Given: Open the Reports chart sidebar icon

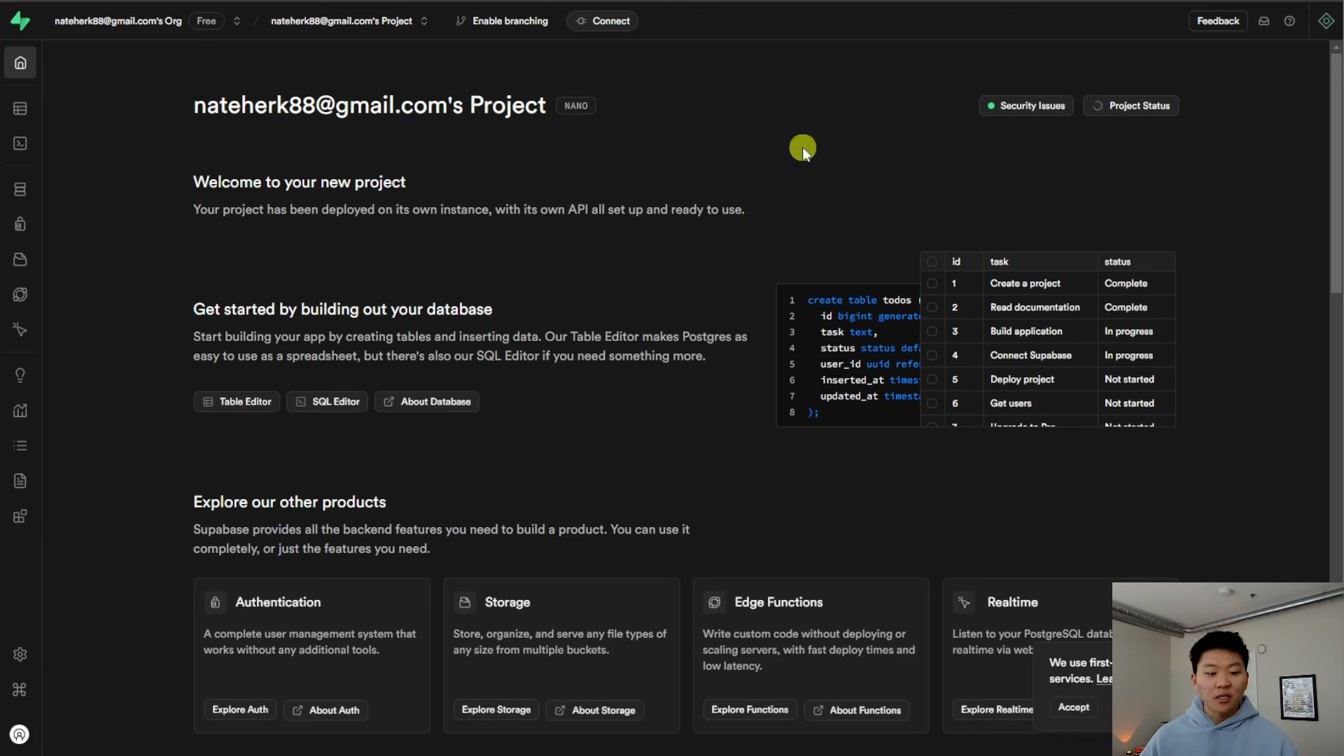Looking at the screenshot, I should tap(20, 410).
